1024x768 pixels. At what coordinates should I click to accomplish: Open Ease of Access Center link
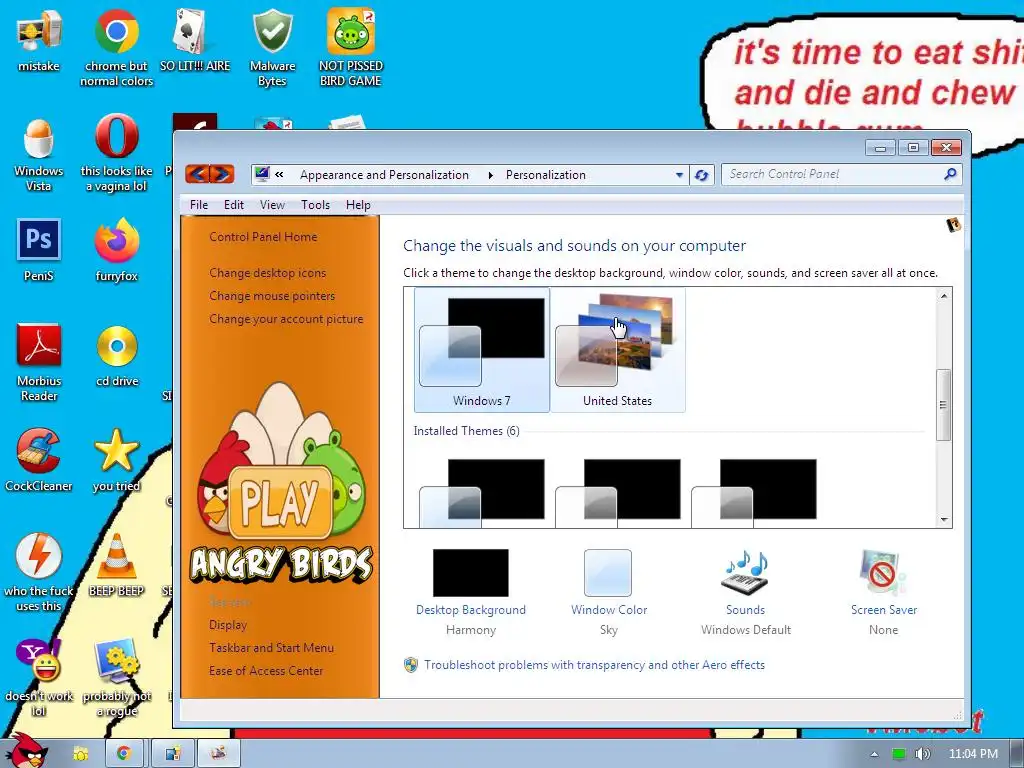(x=266, y=671)
